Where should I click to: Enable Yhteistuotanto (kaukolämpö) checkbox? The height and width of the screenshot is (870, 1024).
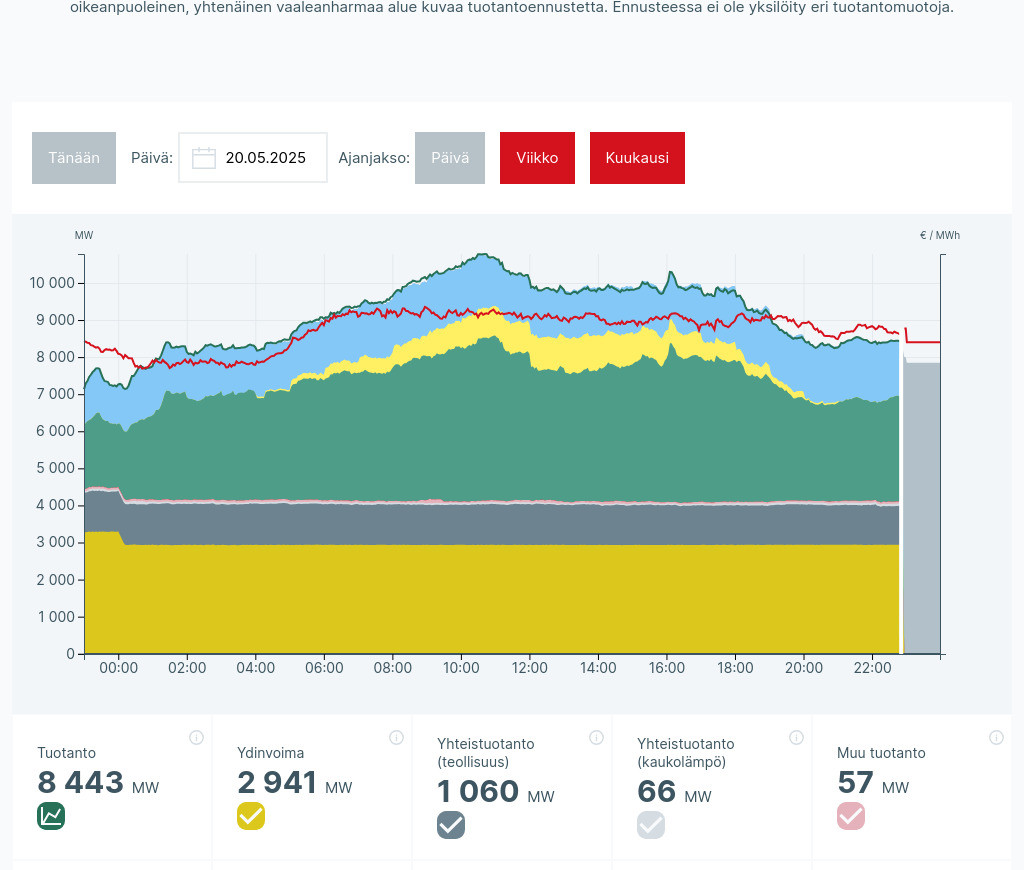[651, 825]
